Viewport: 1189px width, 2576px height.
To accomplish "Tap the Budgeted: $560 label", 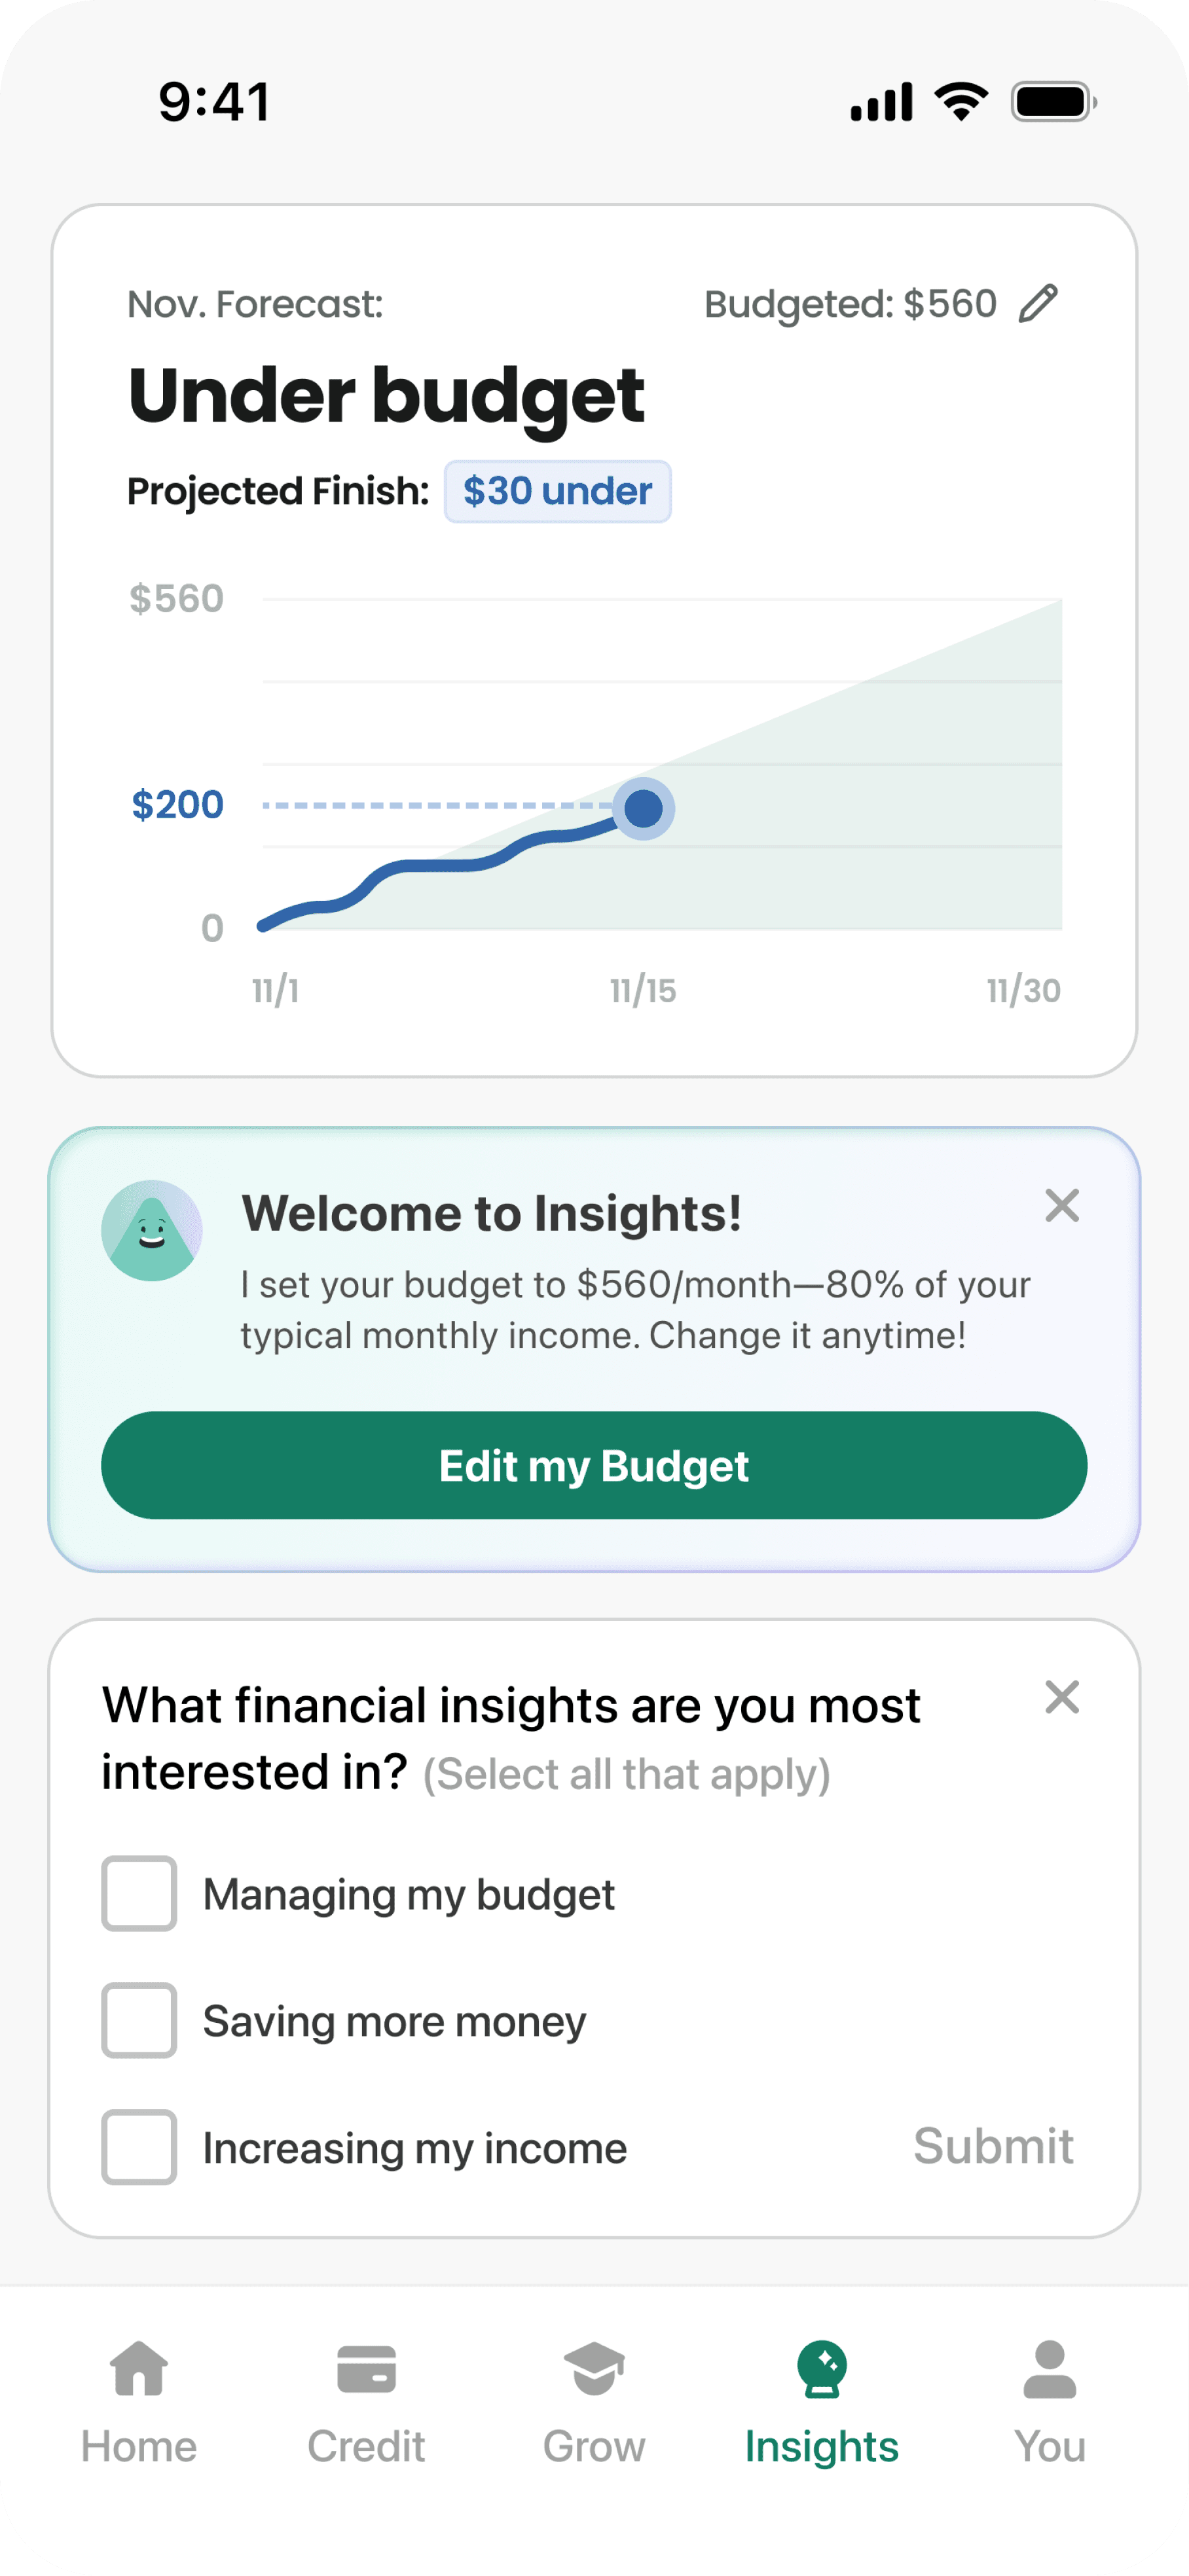I will (850, 304).
